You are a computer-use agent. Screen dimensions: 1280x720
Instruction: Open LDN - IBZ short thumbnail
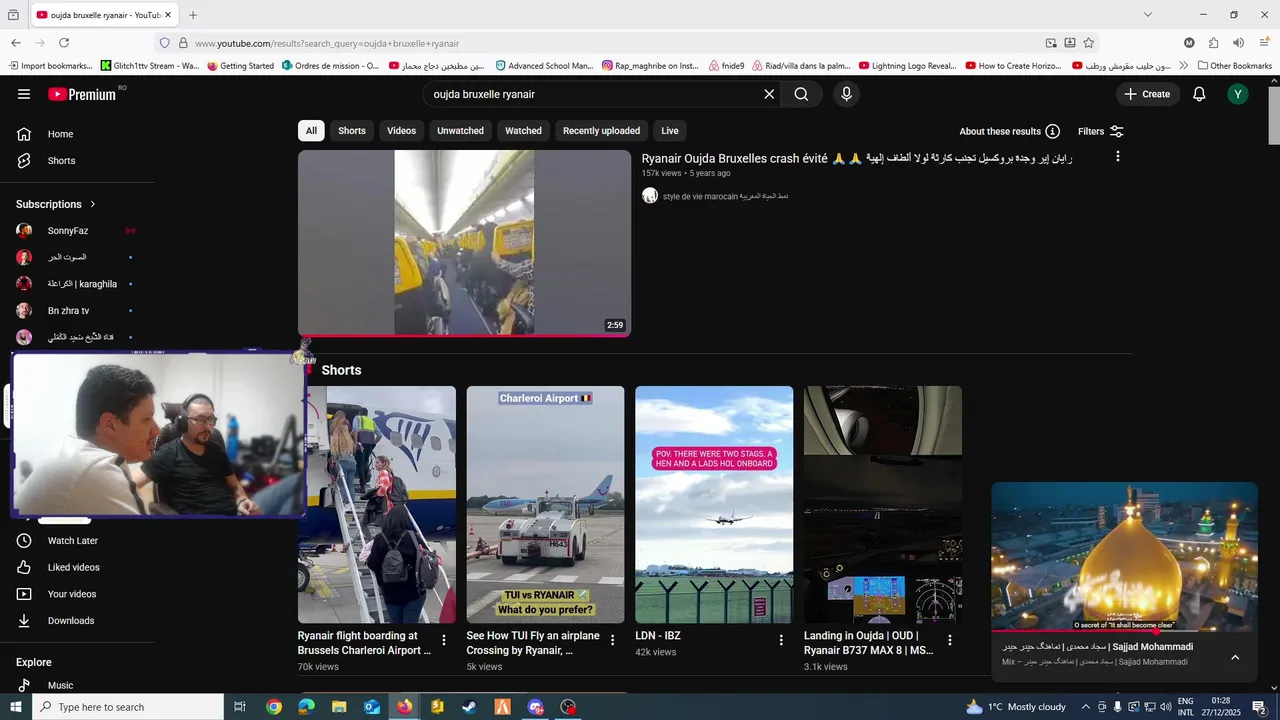coord(714,505)
